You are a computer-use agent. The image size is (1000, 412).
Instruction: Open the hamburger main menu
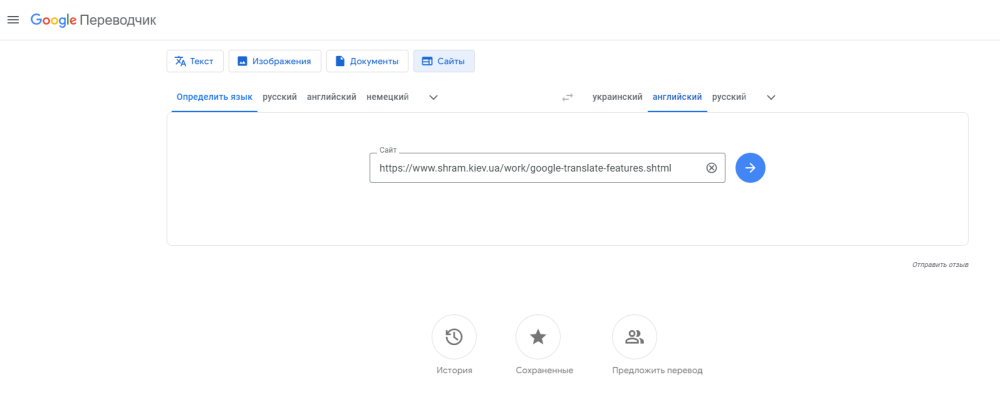click(13, 20)
